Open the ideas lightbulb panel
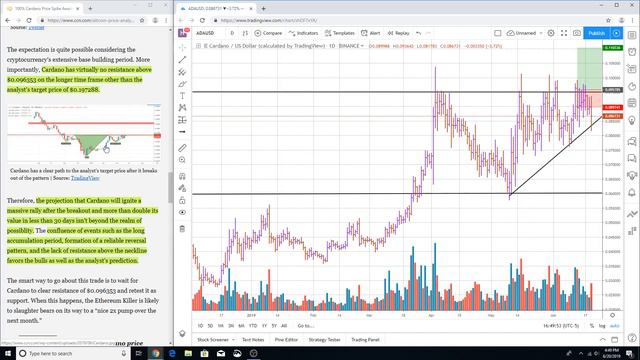 coord(632,121)
